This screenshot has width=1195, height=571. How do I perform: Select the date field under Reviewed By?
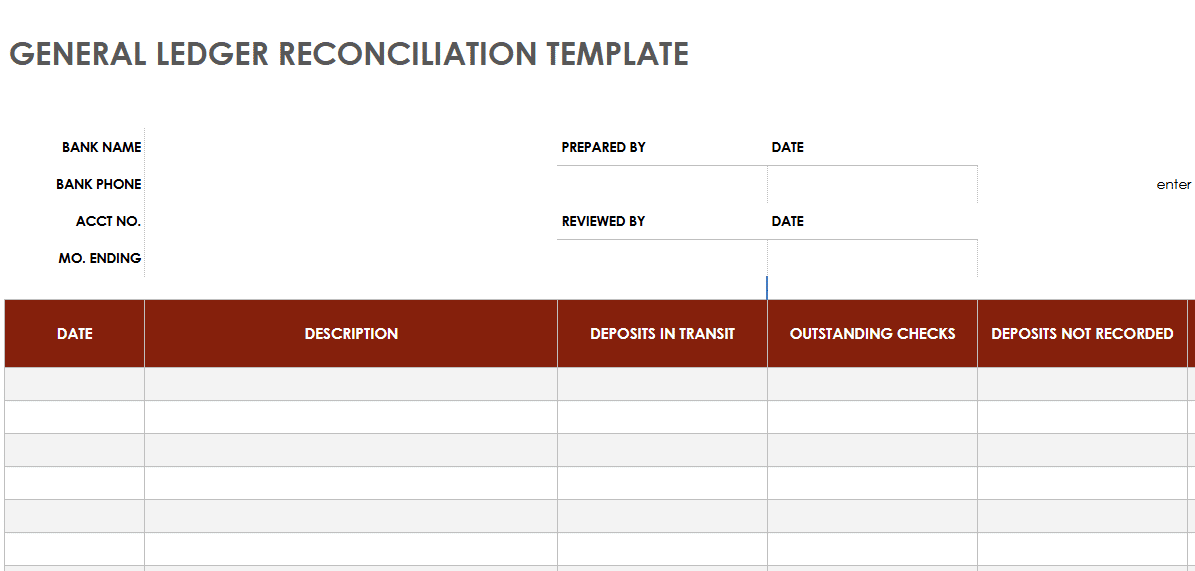click(x=872, y=259)
